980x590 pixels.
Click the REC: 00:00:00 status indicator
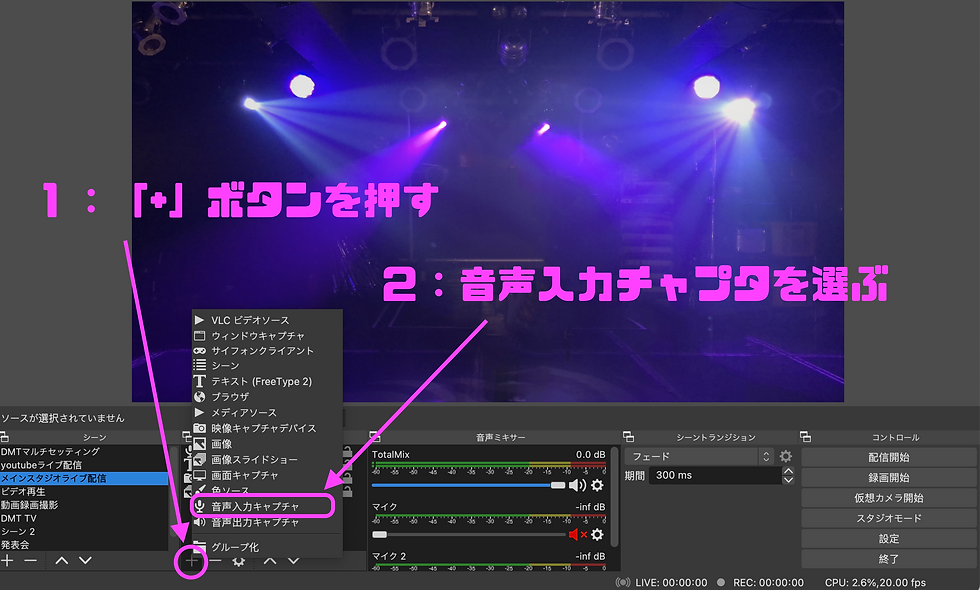click(x=761, y=582)
